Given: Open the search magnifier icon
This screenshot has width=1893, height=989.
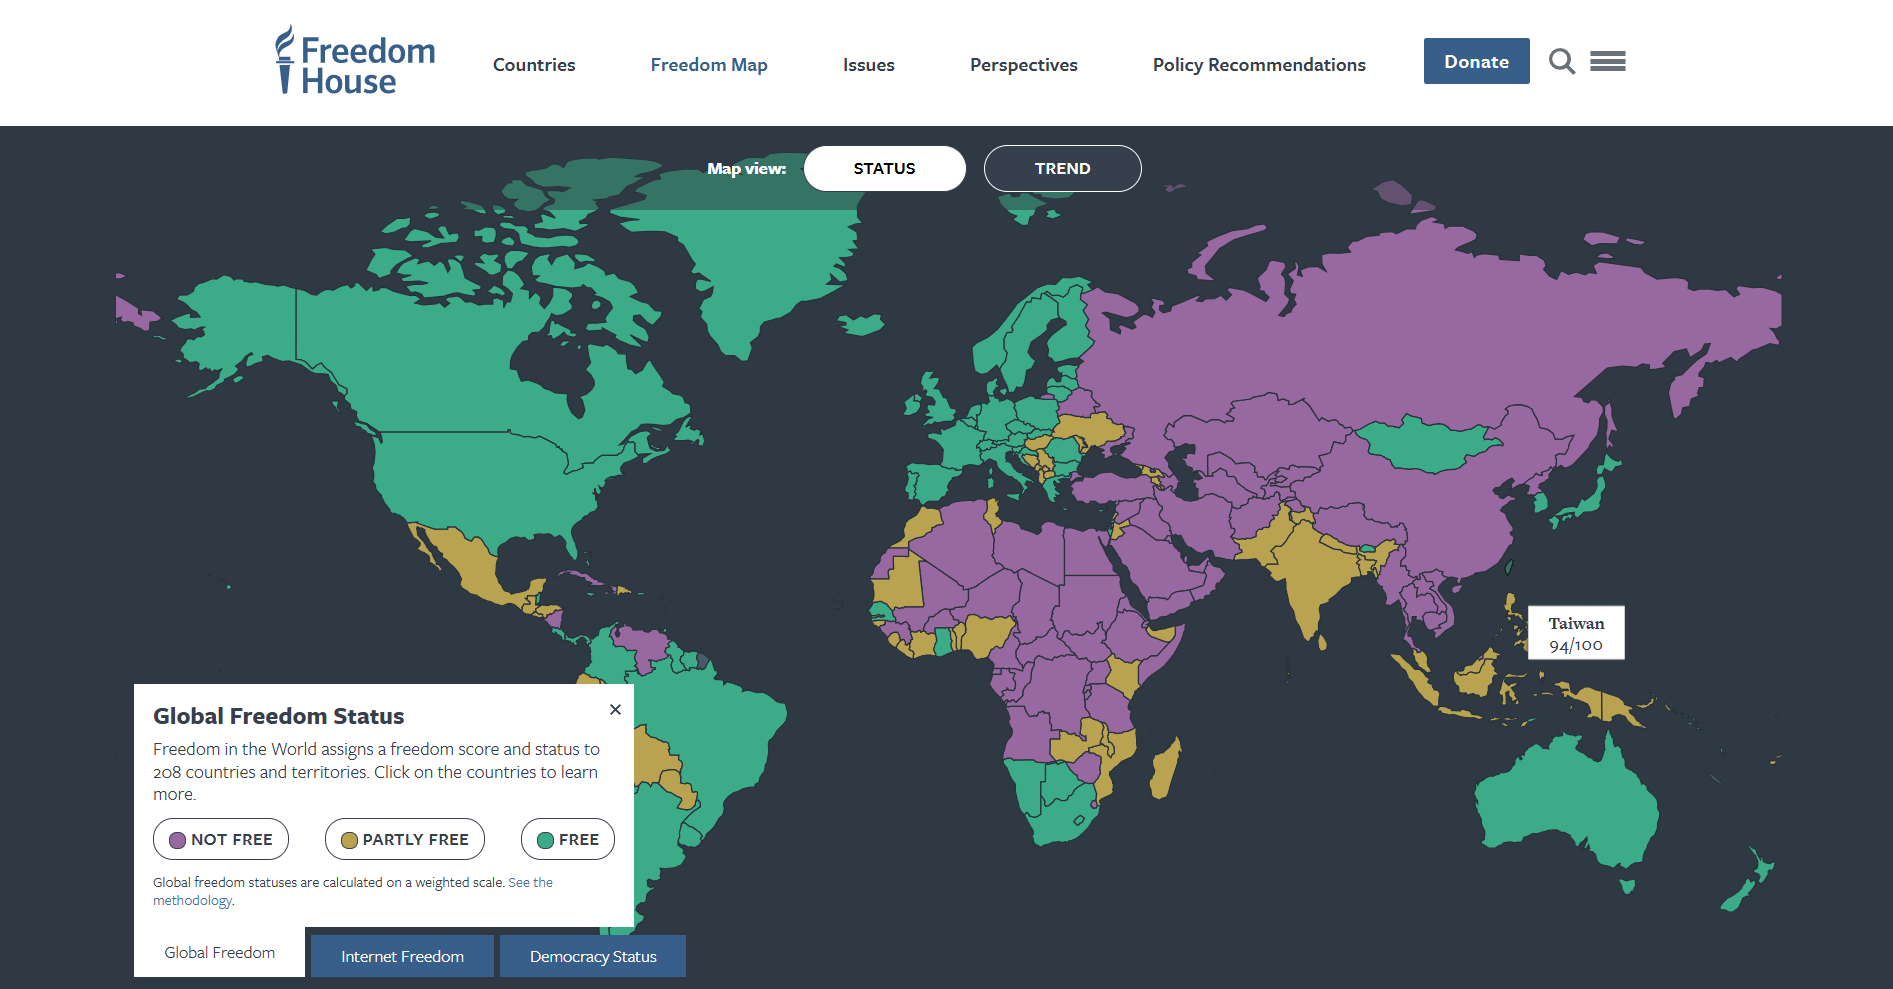Looking at the screenshot, I should 1561,62.
